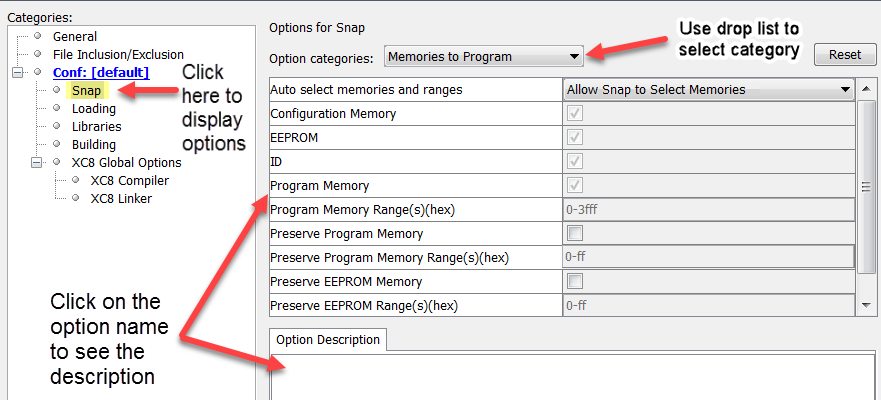
Task: Open XC8 Compiler options
Action: coord(129,181)
